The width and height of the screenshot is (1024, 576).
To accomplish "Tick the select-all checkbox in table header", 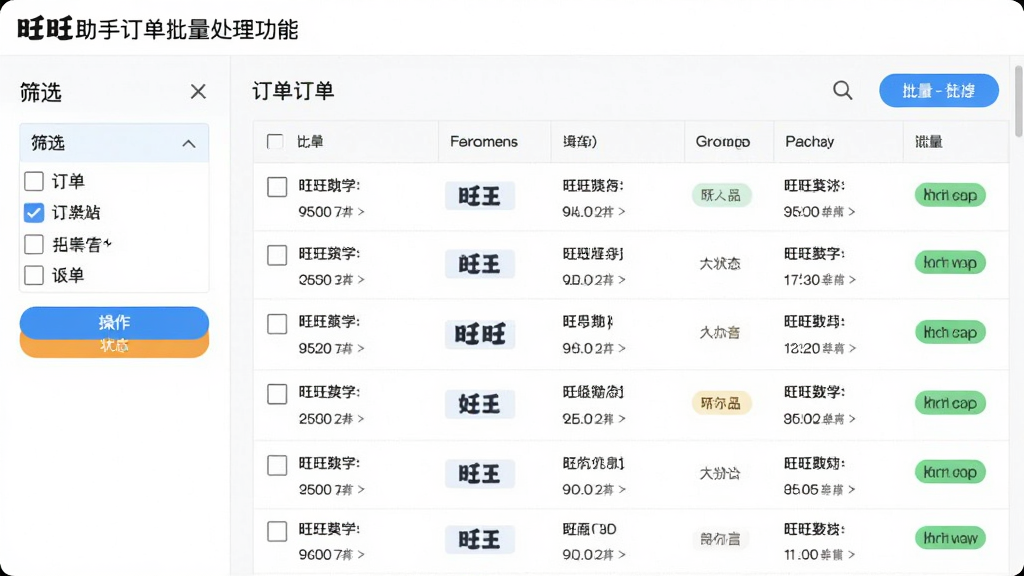I will [275, 142].
